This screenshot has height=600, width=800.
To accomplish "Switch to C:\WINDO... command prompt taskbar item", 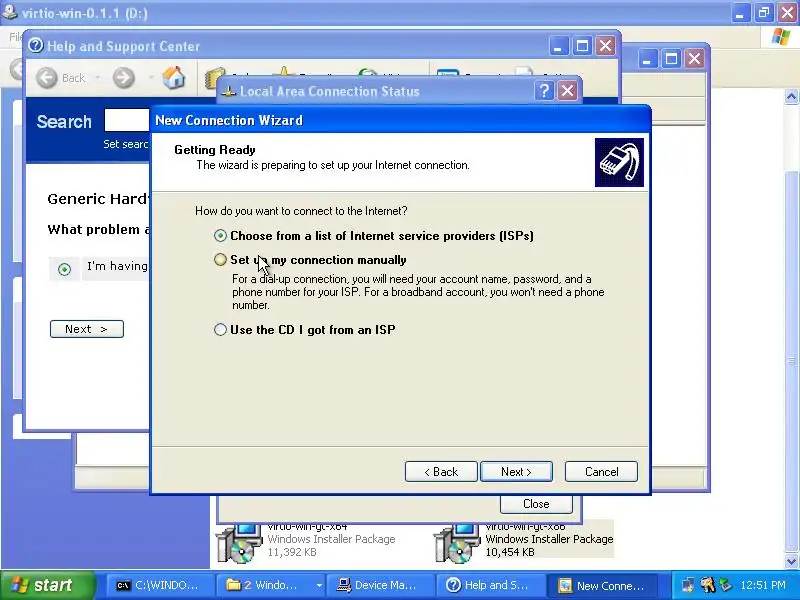I will (x=159, y=586).
